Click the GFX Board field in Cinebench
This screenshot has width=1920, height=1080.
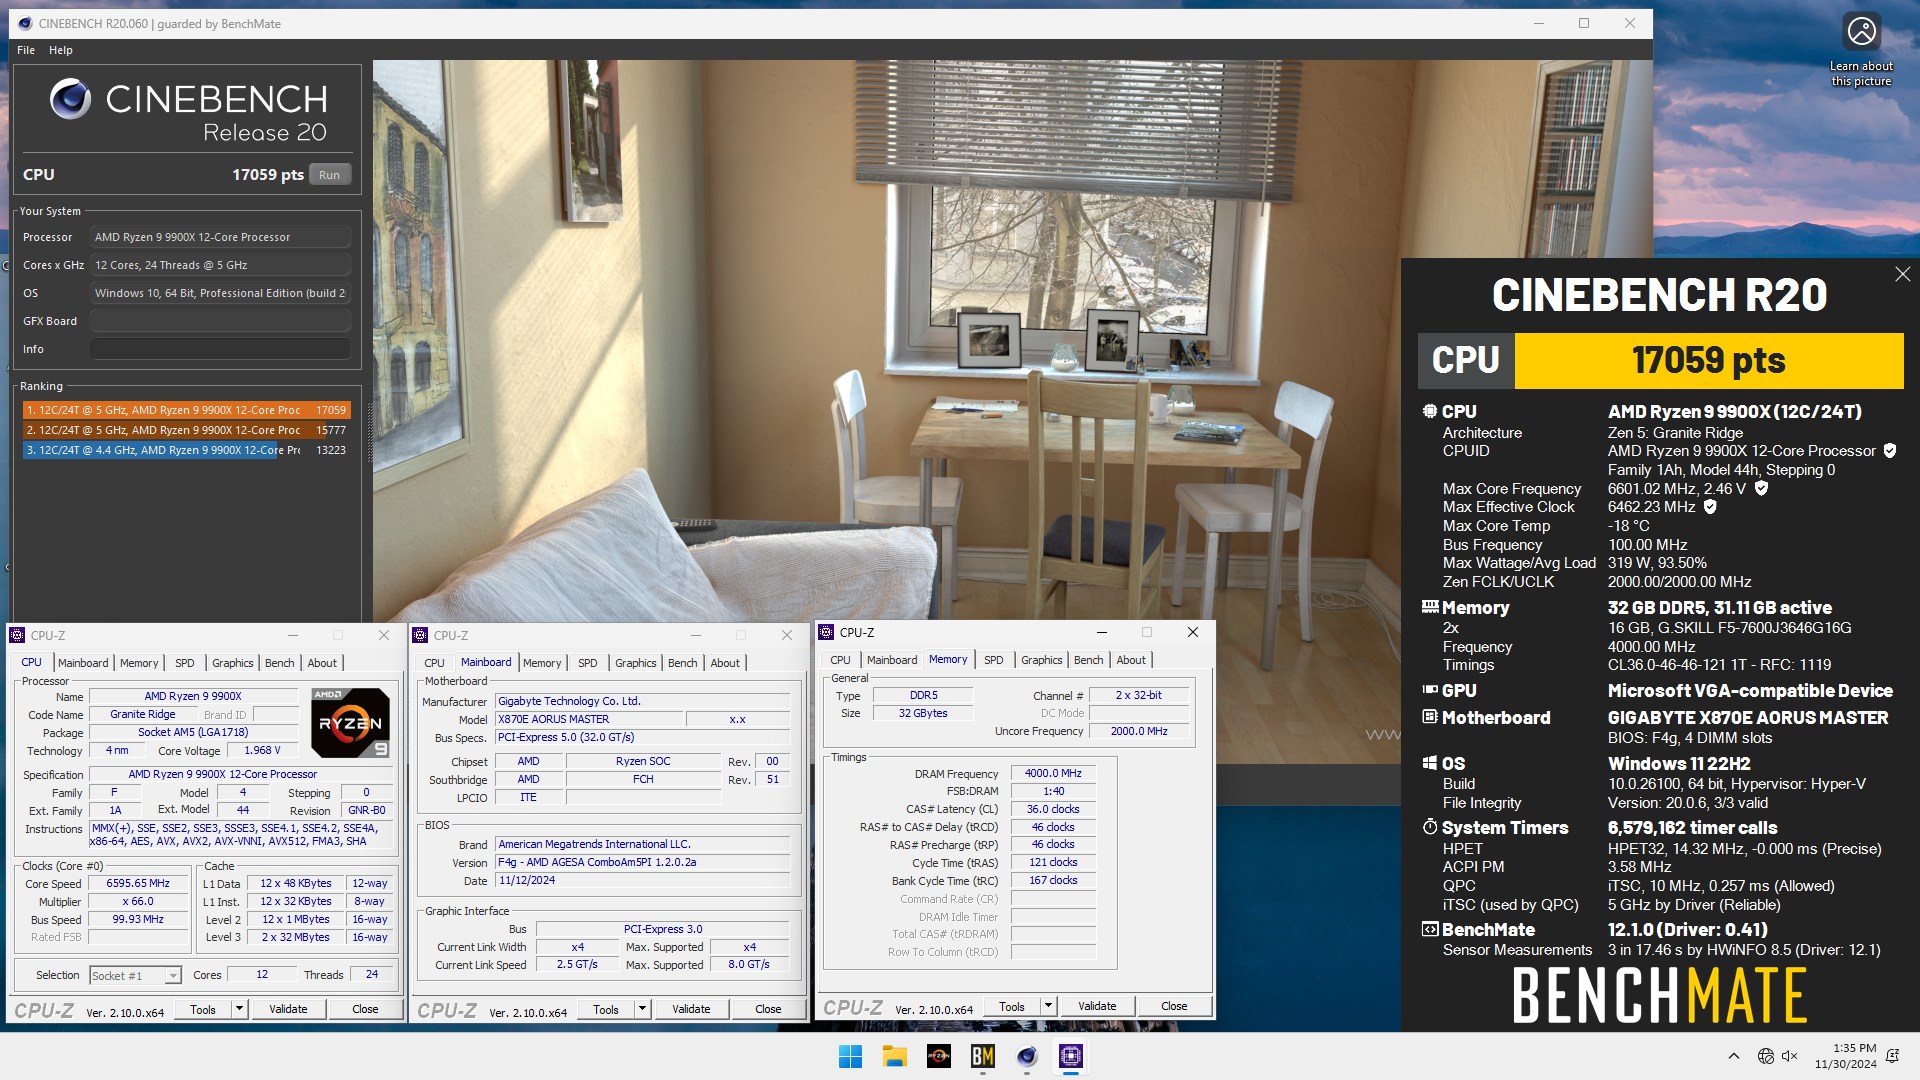click(220, 321)
